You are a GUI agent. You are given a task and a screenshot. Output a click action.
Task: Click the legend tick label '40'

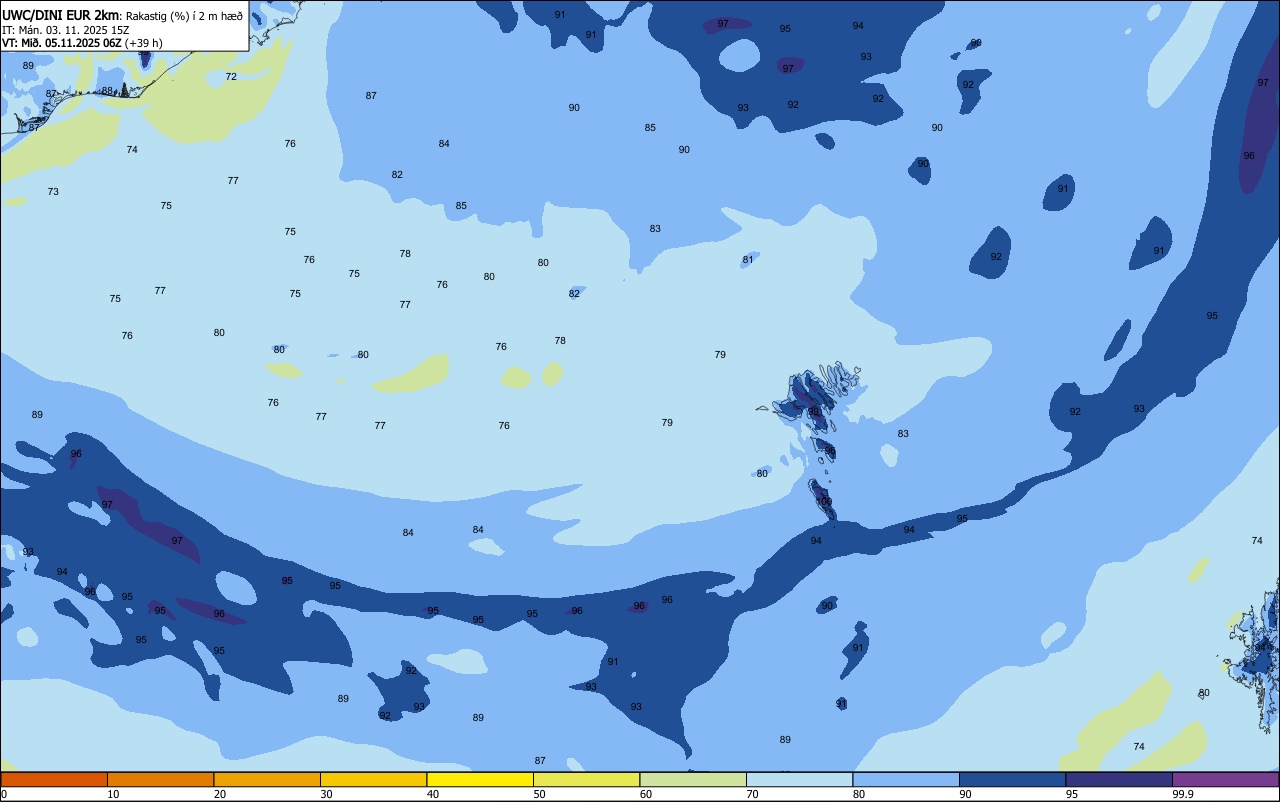pyautogui.click(x=433, y=794)
